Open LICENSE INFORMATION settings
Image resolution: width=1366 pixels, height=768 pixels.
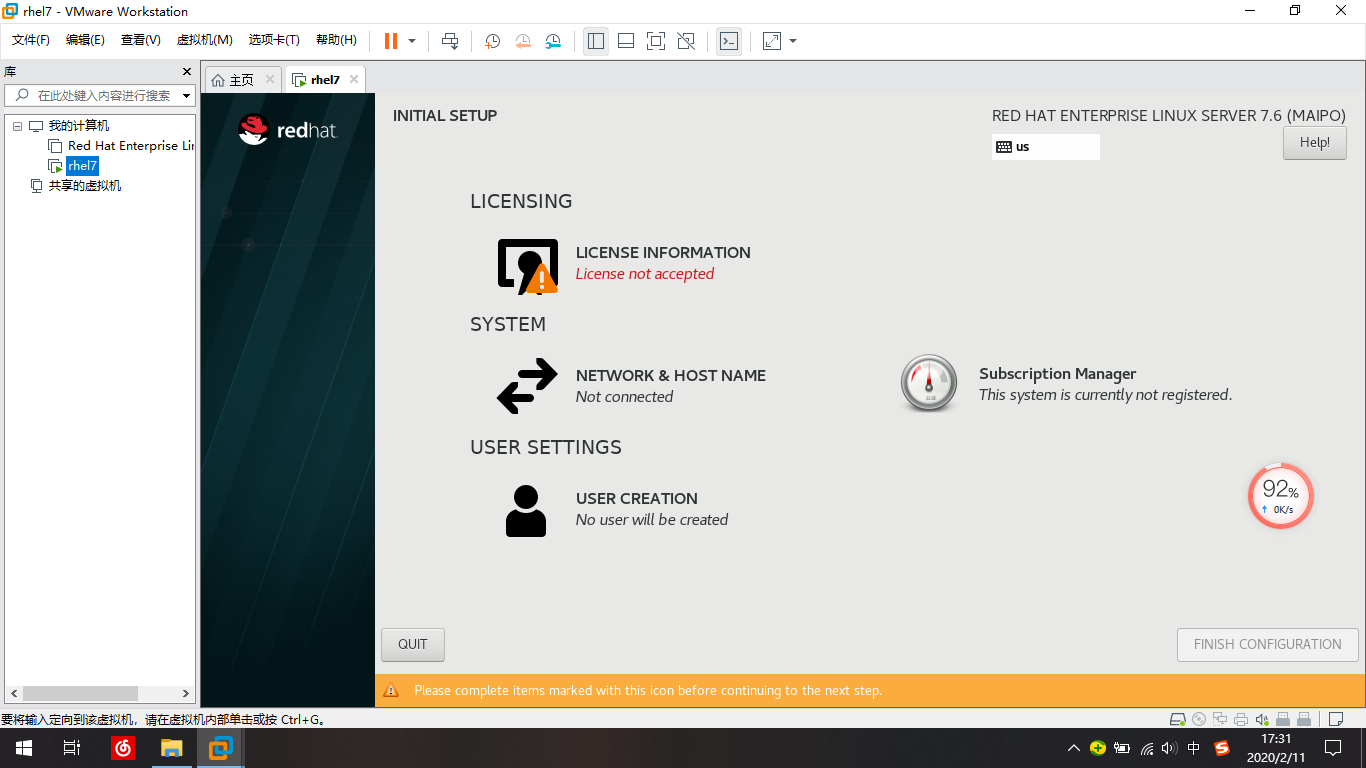click(x=663, y=253)
